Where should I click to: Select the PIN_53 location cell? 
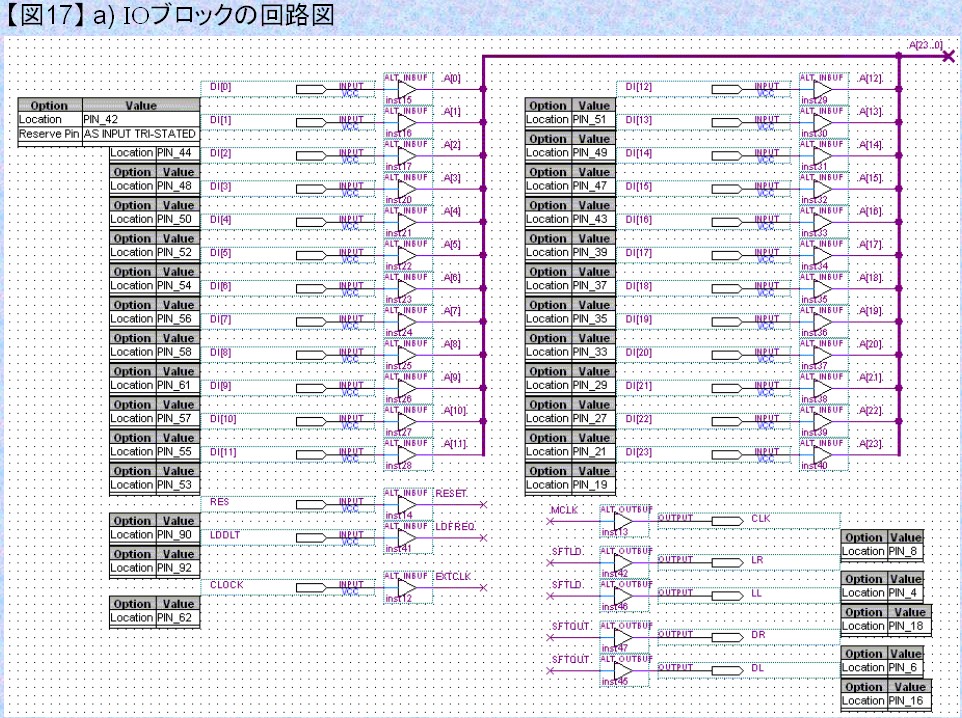(178, 485)
